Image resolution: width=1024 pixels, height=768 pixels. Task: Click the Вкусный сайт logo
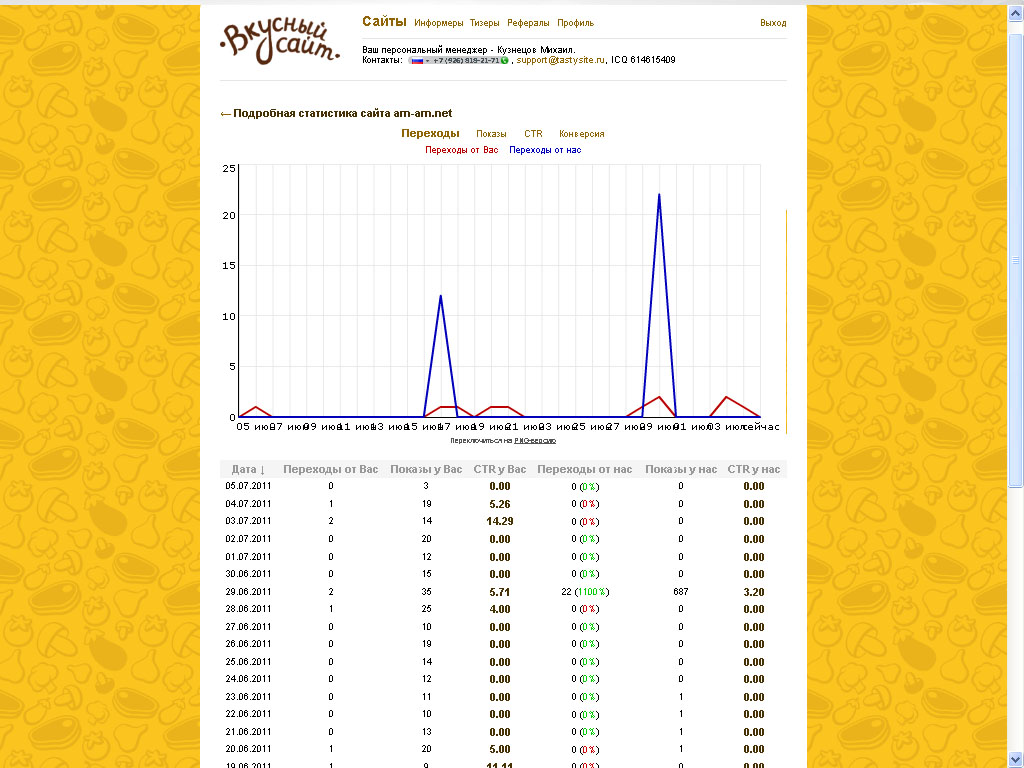pyautogui.click(x=280, y=42)
